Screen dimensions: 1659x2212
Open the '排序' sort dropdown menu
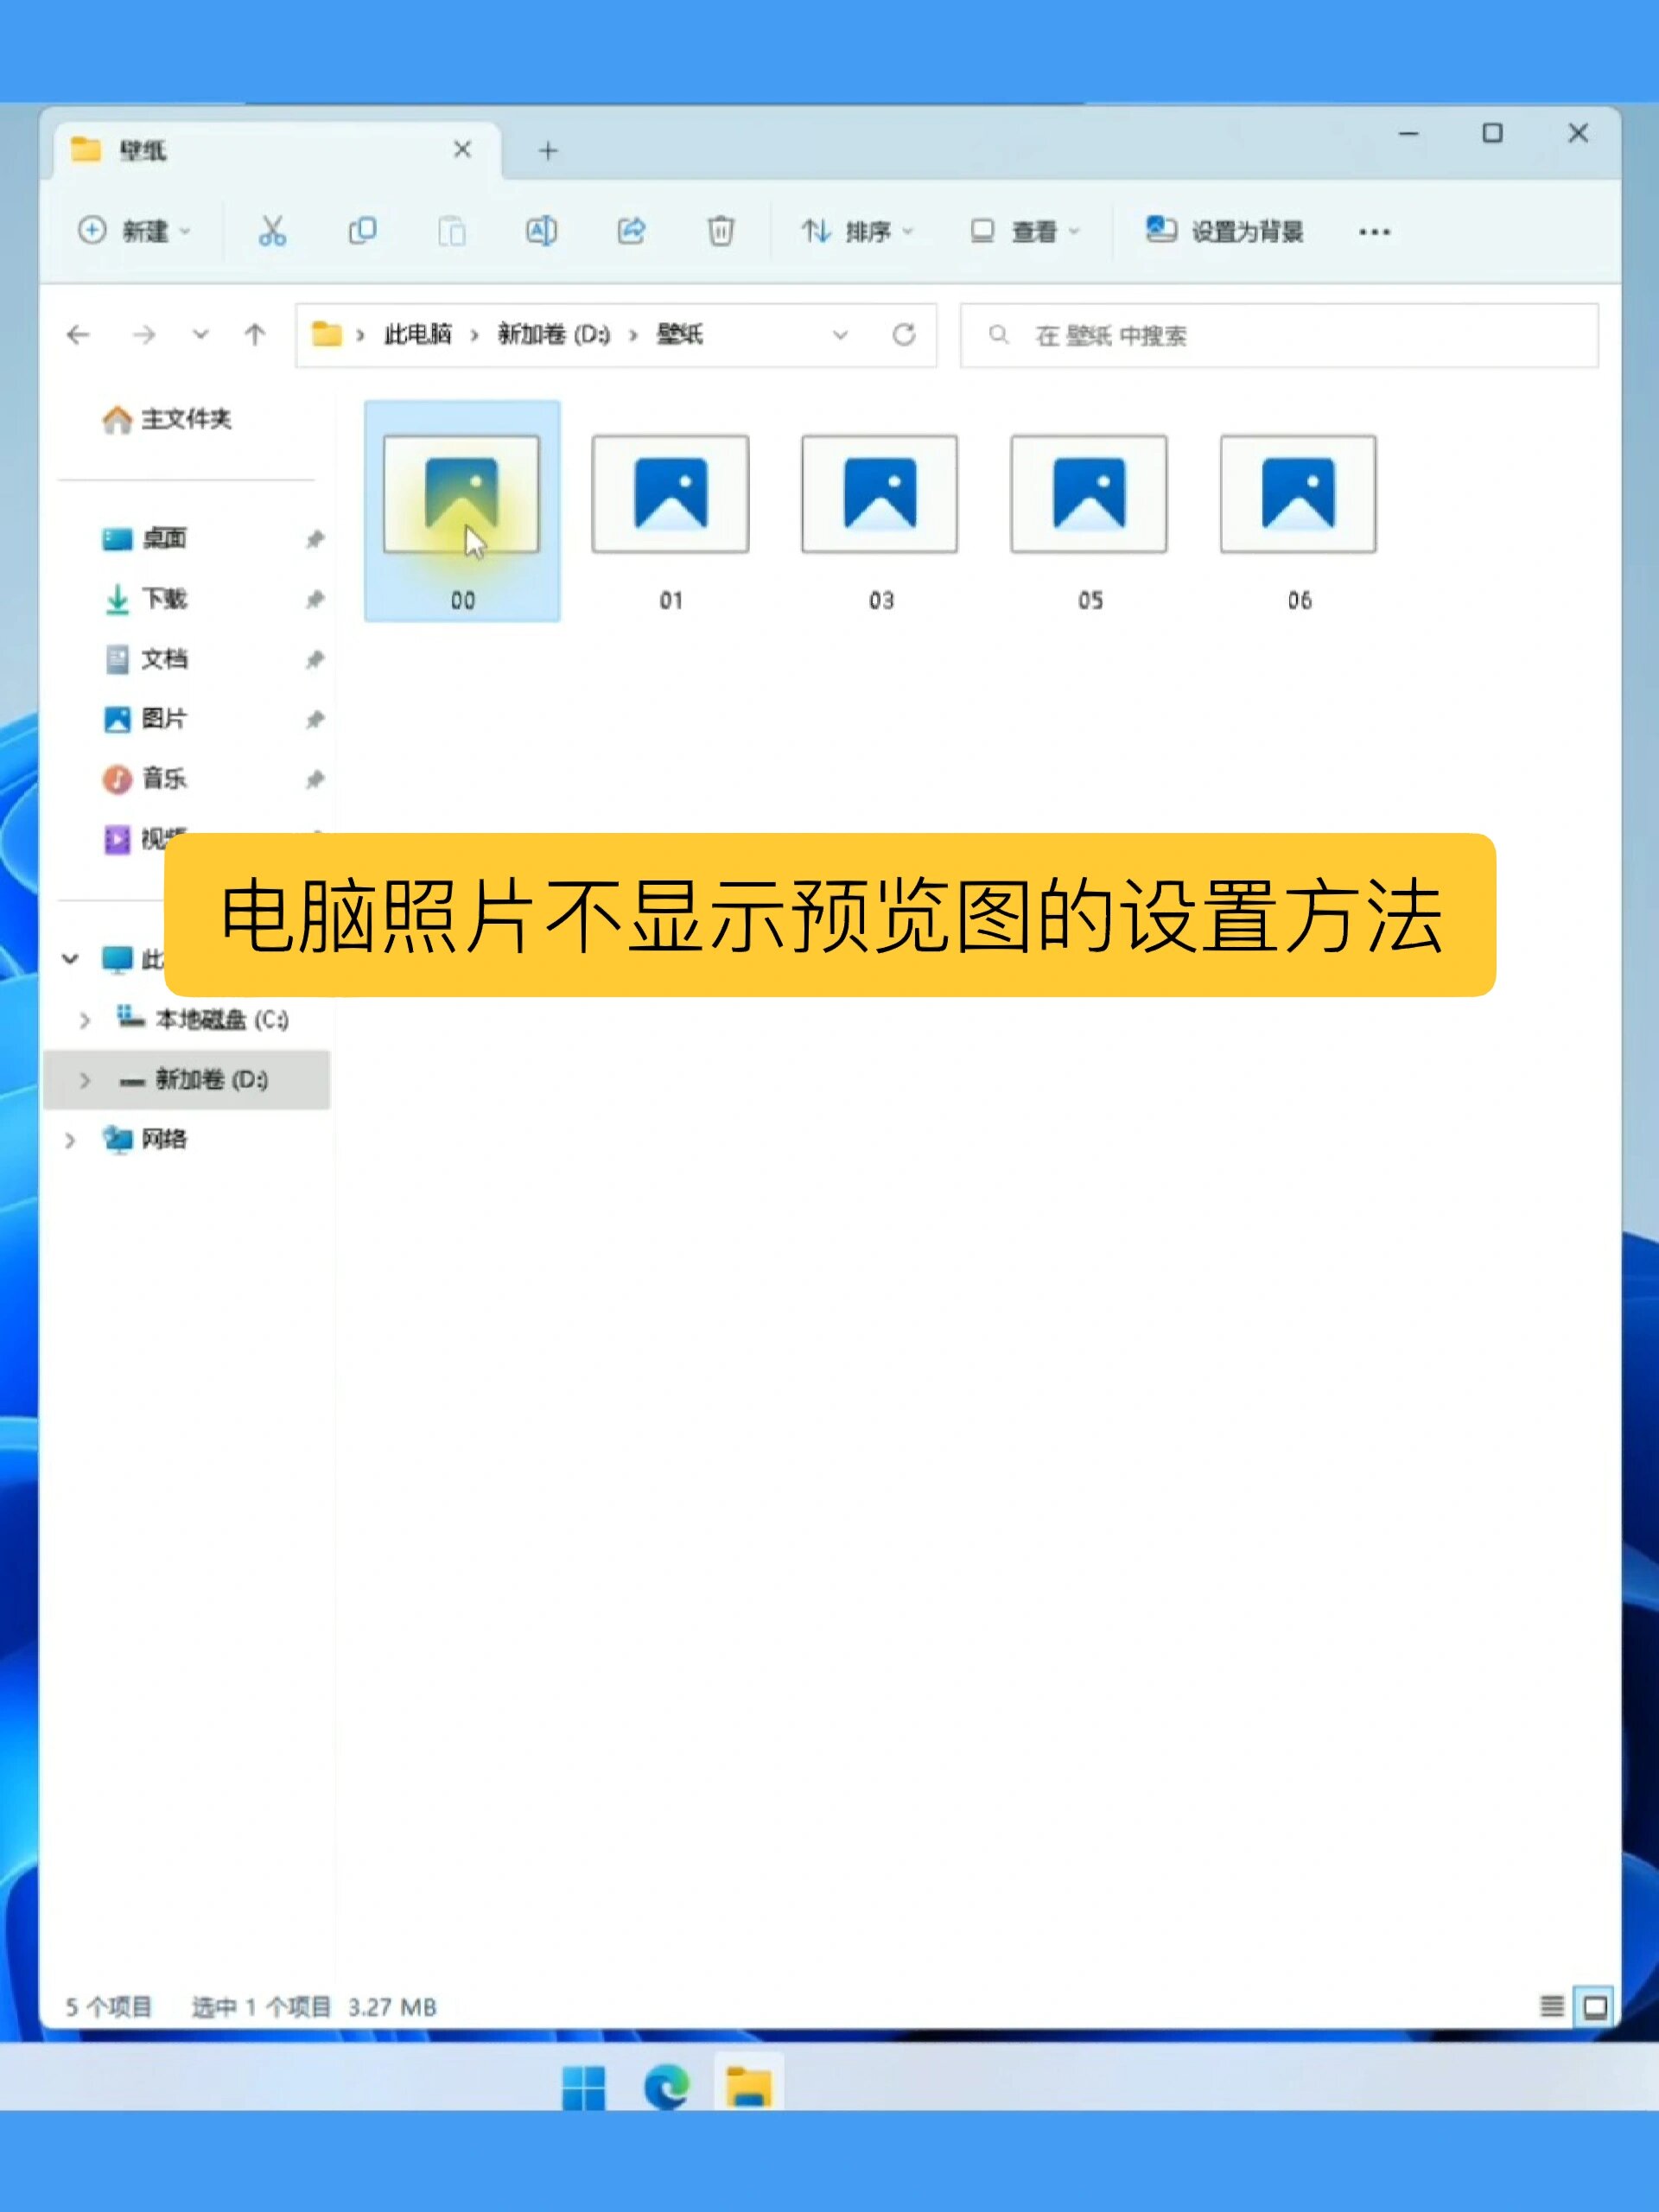click(x=852, y=232)
